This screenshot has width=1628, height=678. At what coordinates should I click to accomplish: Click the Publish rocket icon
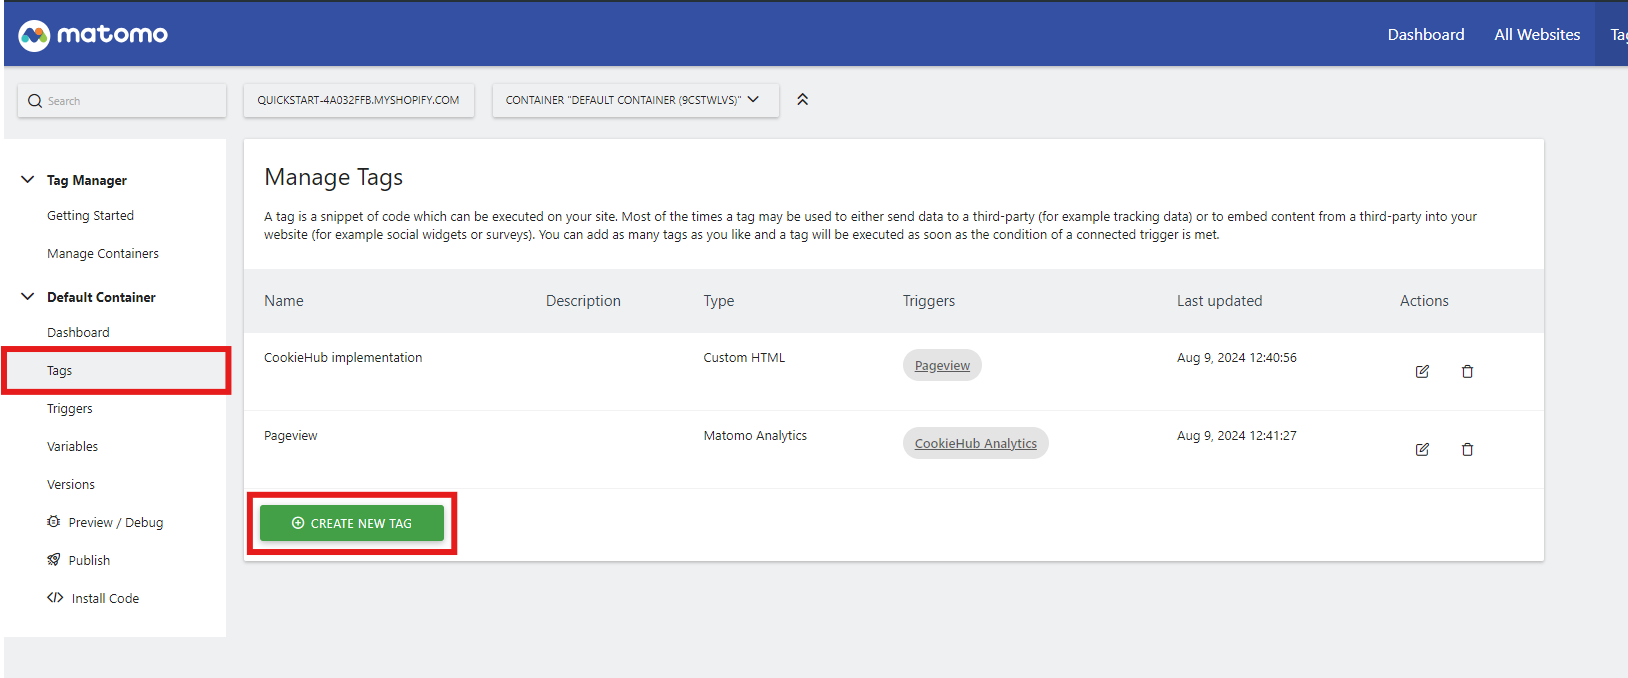54,560
